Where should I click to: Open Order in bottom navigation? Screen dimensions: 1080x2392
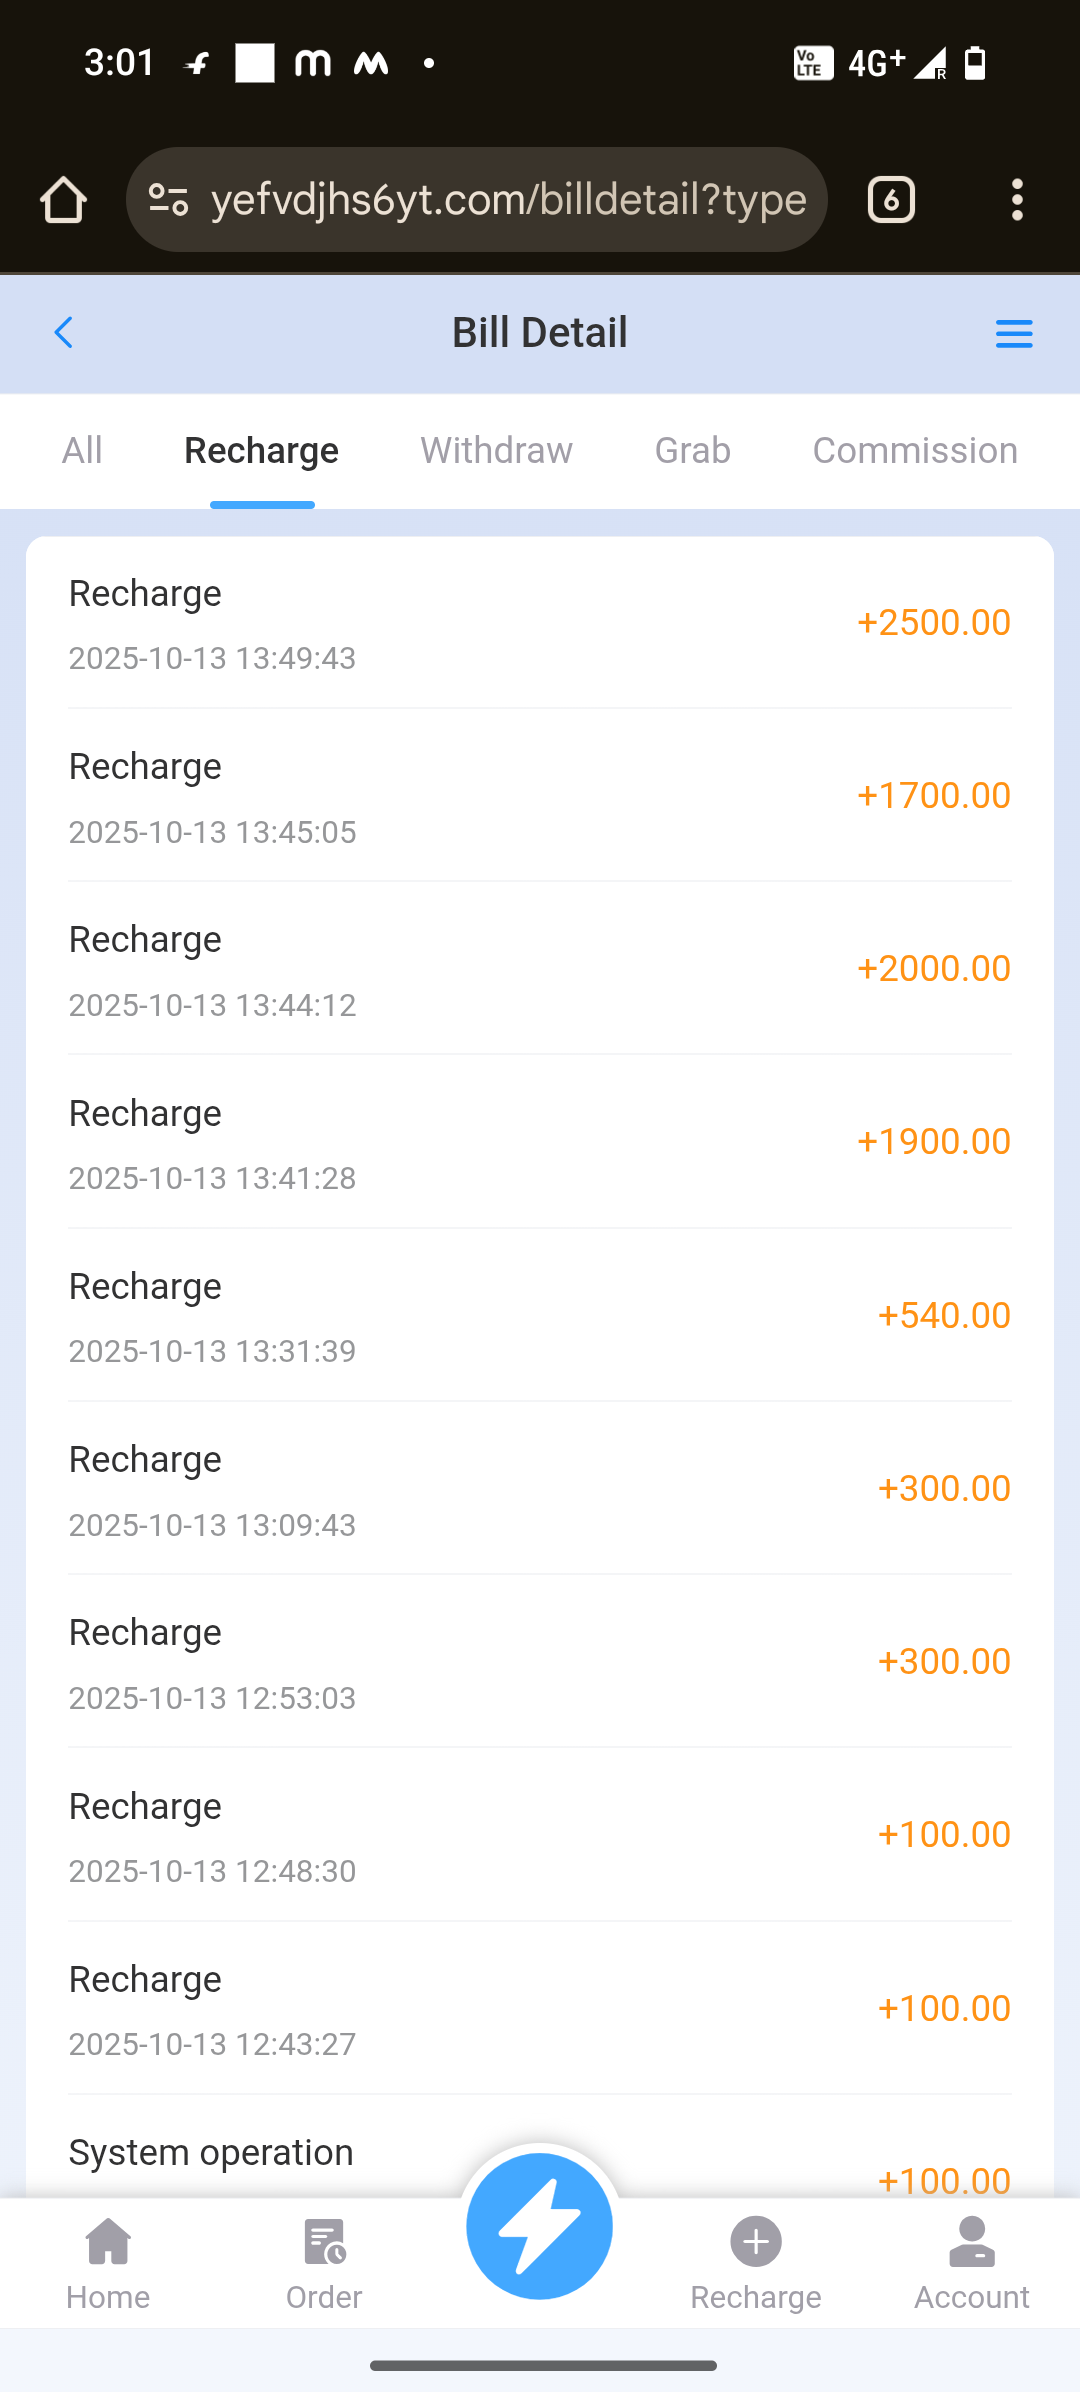pyautogui.click(x=324, y=2264)
